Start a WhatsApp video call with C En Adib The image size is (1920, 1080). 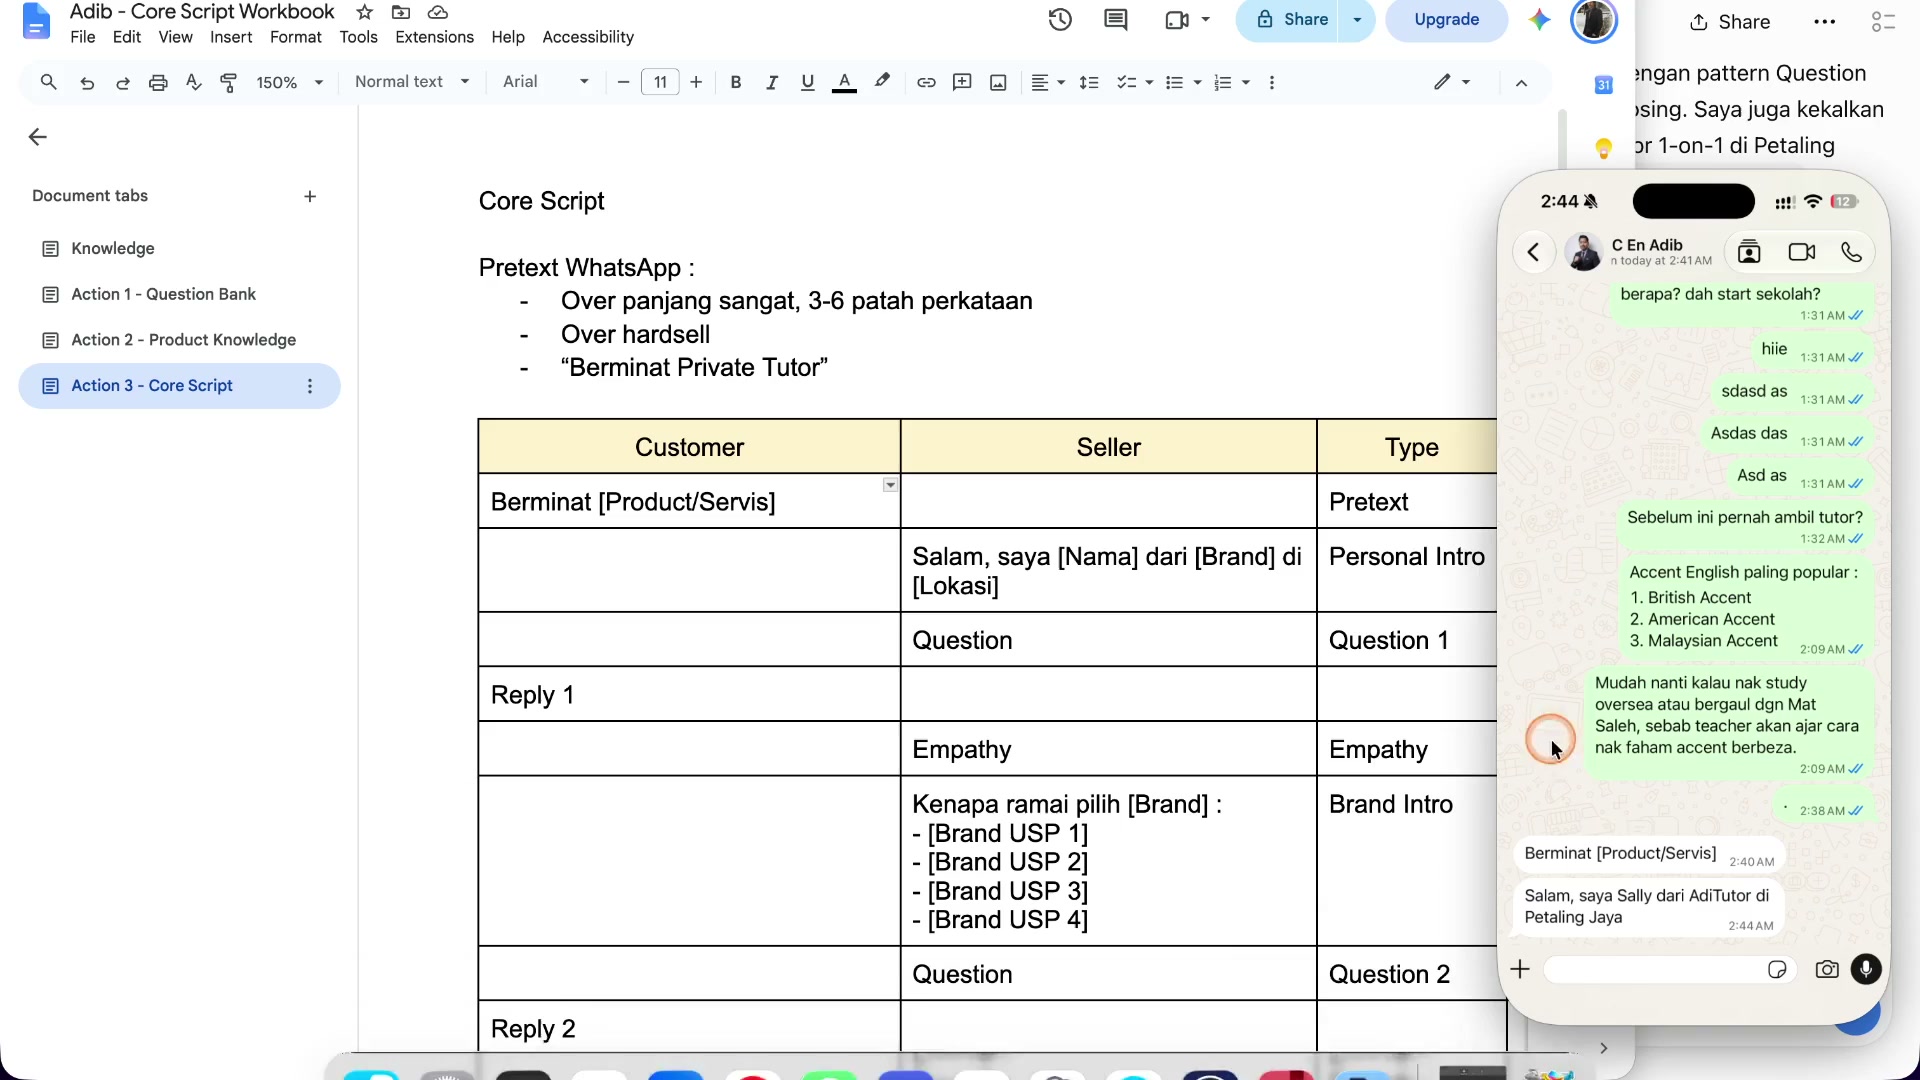[x=1801, y=252]
